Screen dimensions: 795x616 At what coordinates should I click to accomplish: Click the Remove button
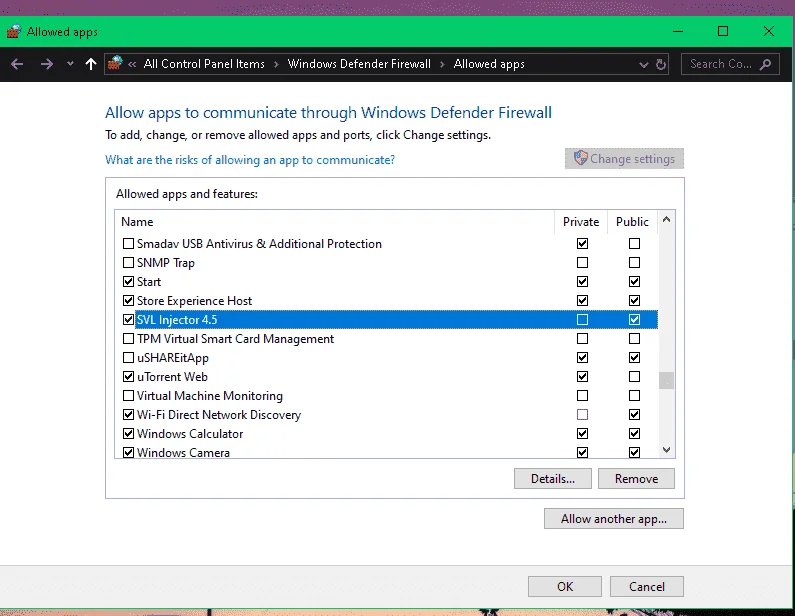[x=636, y=479]
